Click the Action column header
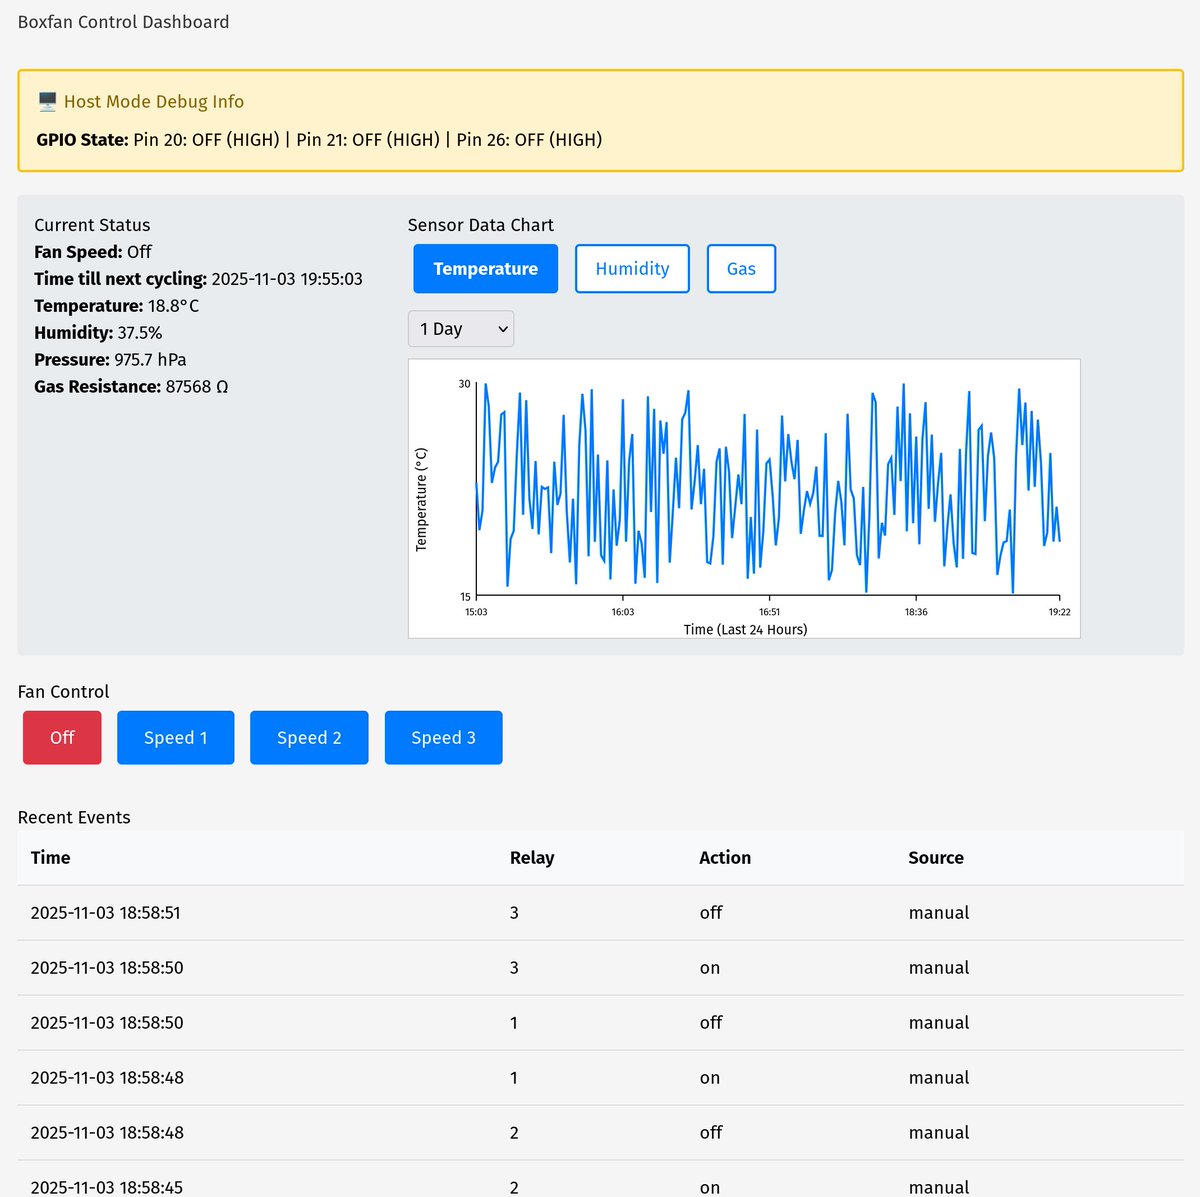 click(725, 857)
